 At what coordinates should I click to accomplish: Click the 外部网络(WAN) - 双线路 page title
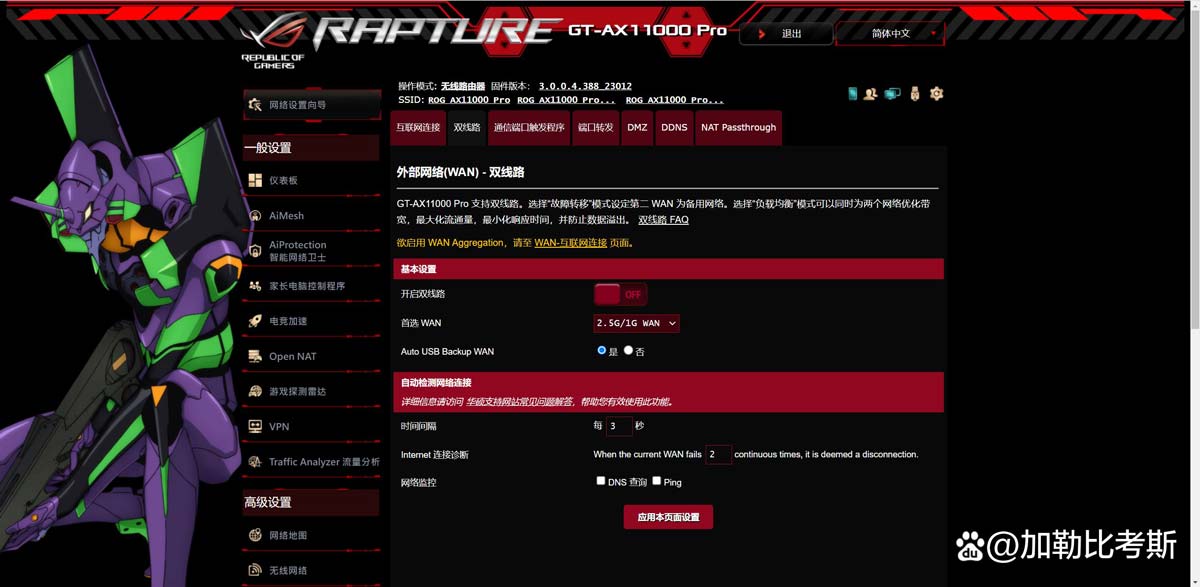[x=461, y=172]
